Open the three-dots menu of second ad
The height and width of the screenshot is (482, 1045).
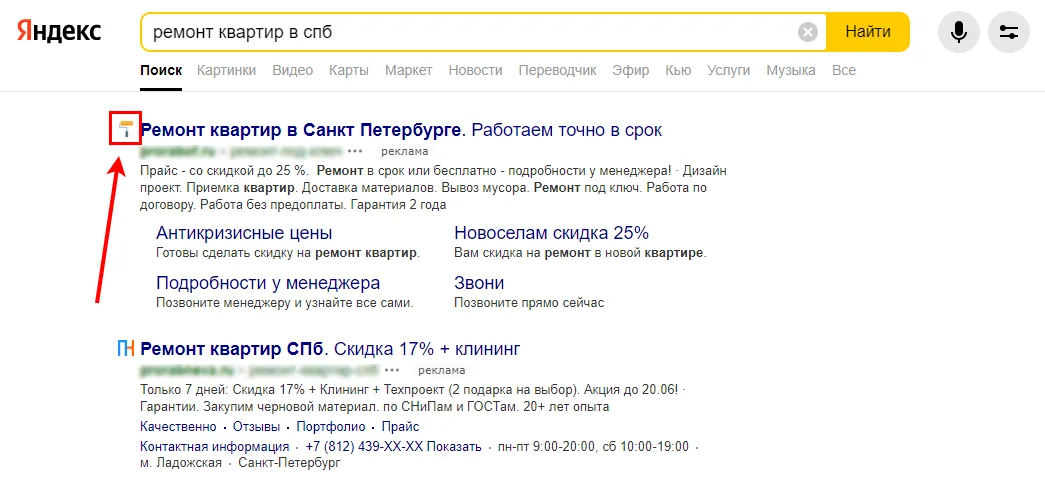coord(393,370)
